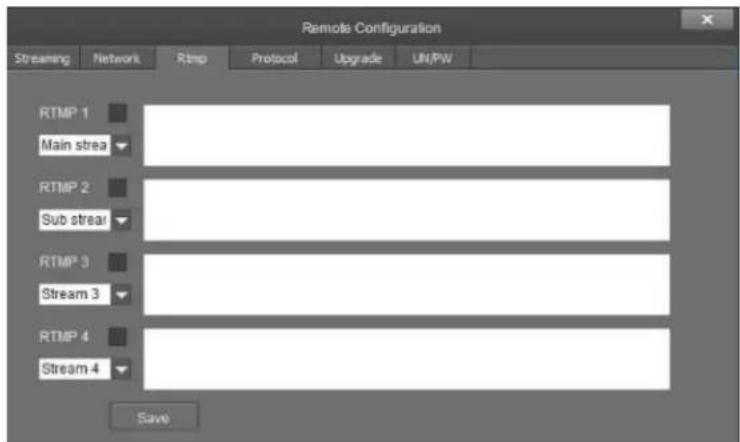Open the Upgrade tab
Viewport: 740px width, 442px height.
click(358, 58)
